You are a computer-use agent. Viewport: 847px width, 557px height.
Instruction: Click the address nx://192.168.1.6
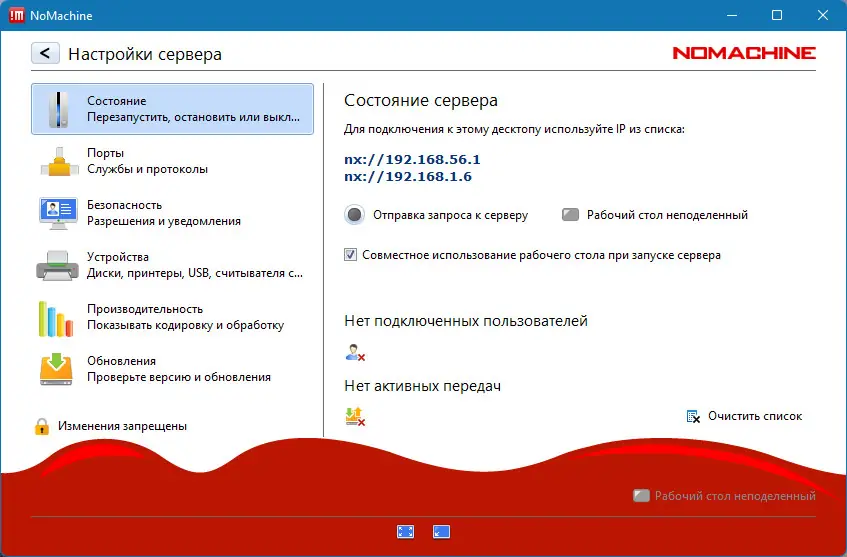point(408,177)
